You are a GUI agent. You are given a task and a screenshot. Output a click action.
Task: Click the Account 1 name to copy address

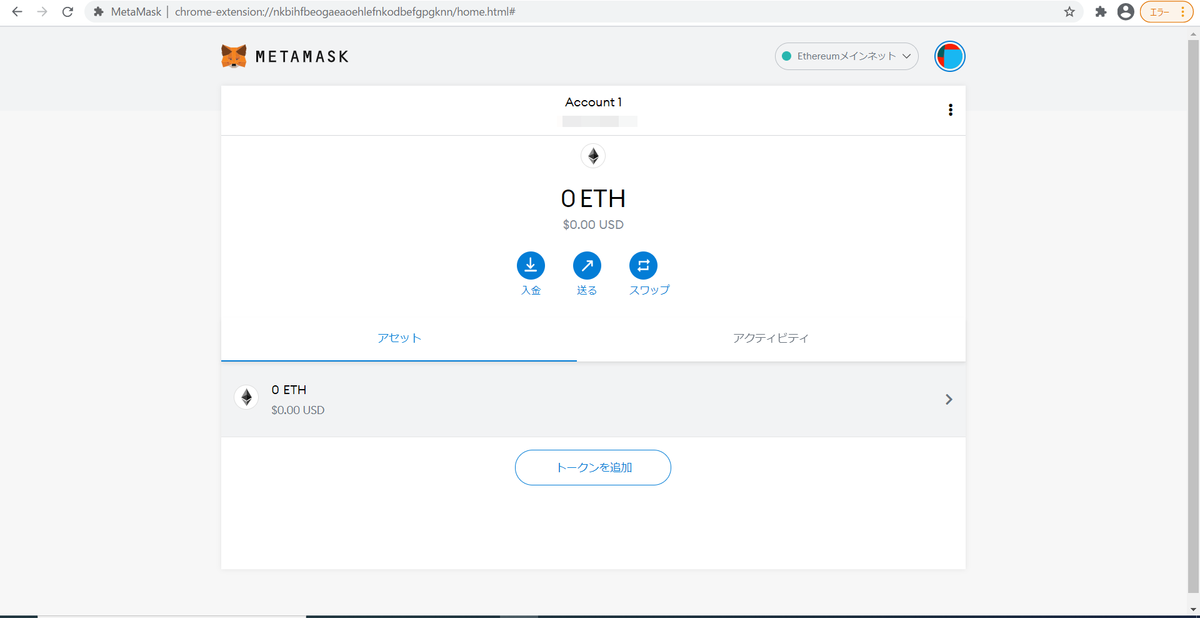click(593, 102)
